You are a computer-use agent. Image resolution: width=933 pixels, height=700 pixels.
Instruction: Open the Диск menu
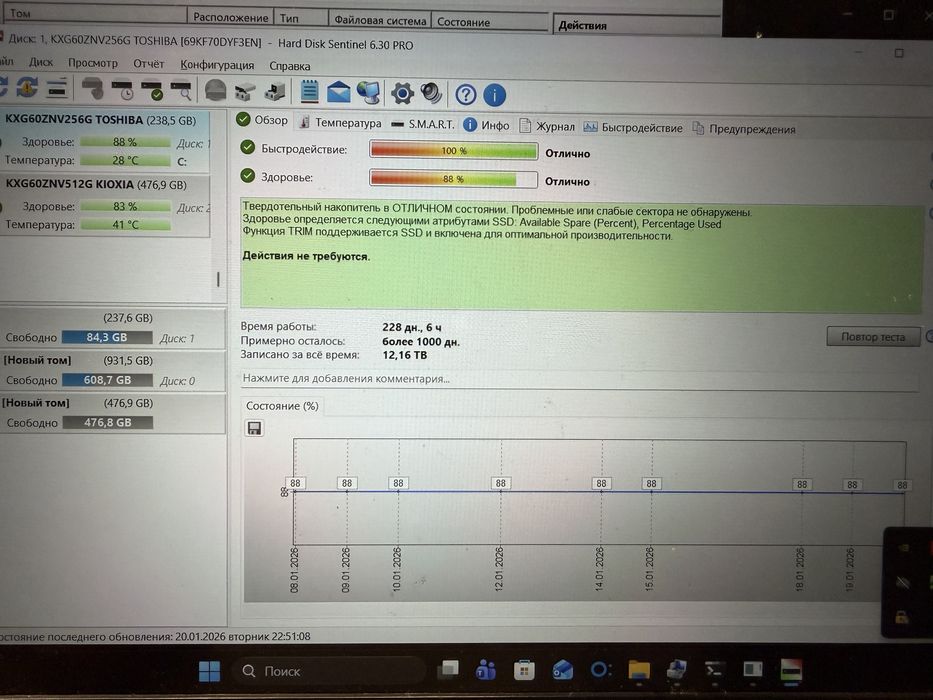[x=40, y=62]
